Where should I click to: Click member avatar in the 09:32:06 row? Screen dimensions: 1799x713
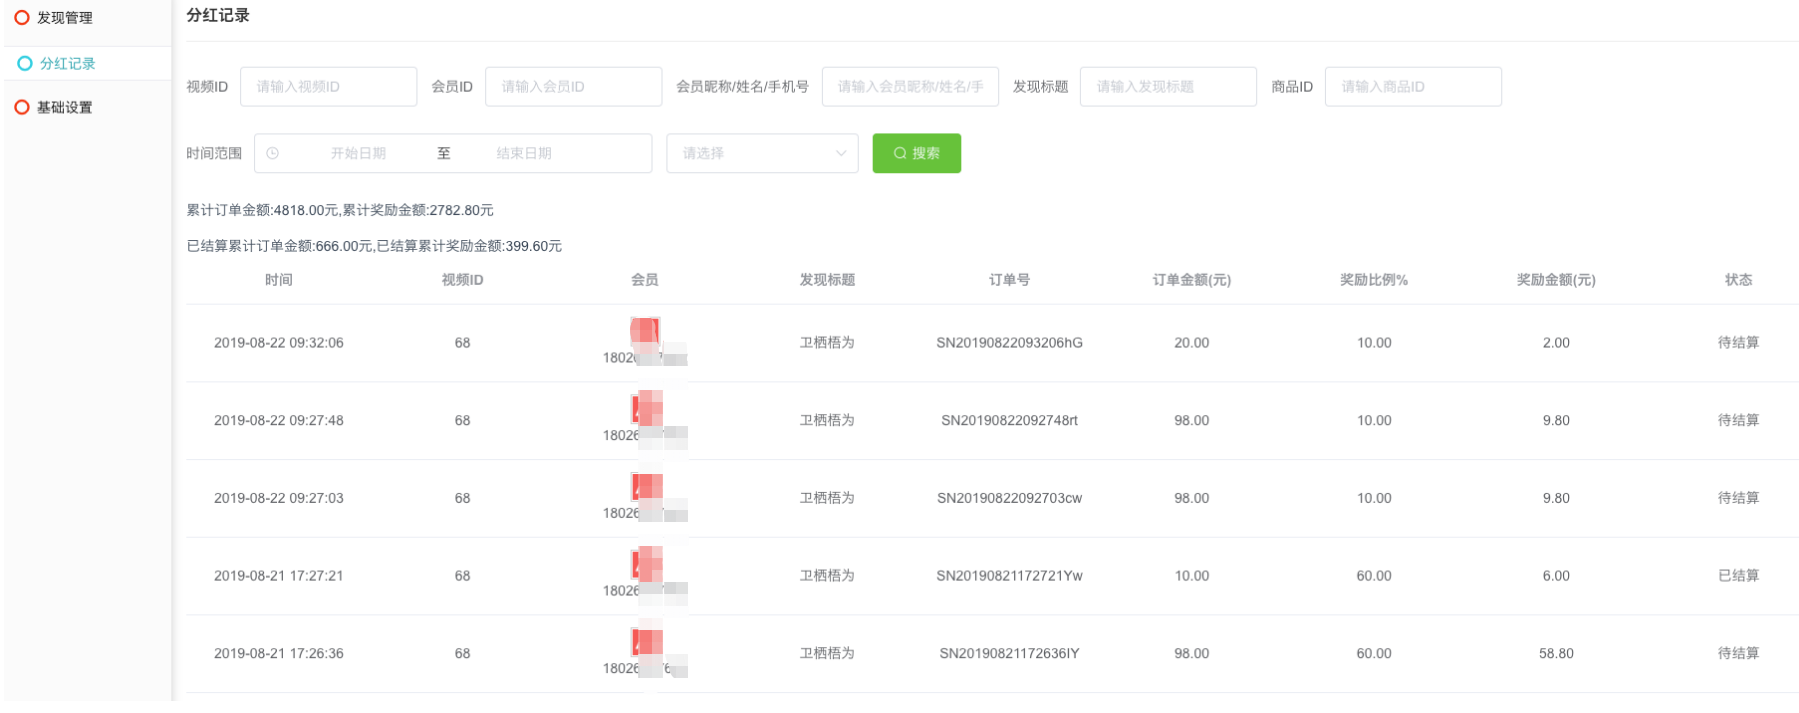(645, 331)
